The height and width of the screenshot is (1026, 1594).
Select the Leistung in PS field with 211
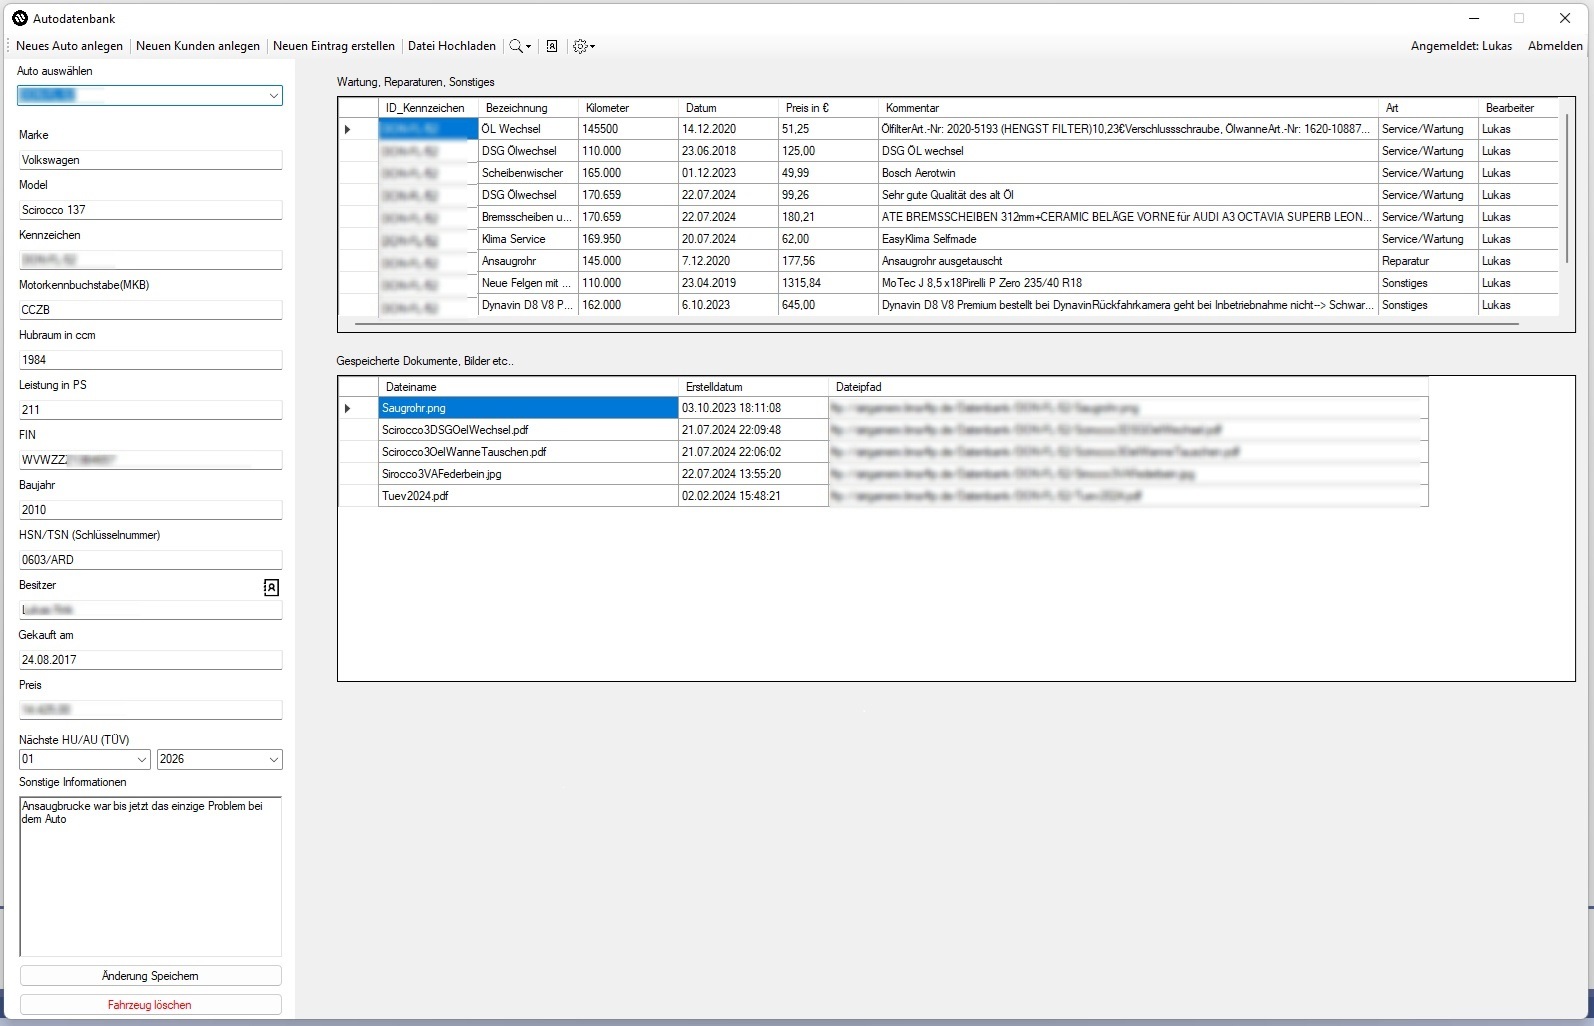click(x=150, y=410)
